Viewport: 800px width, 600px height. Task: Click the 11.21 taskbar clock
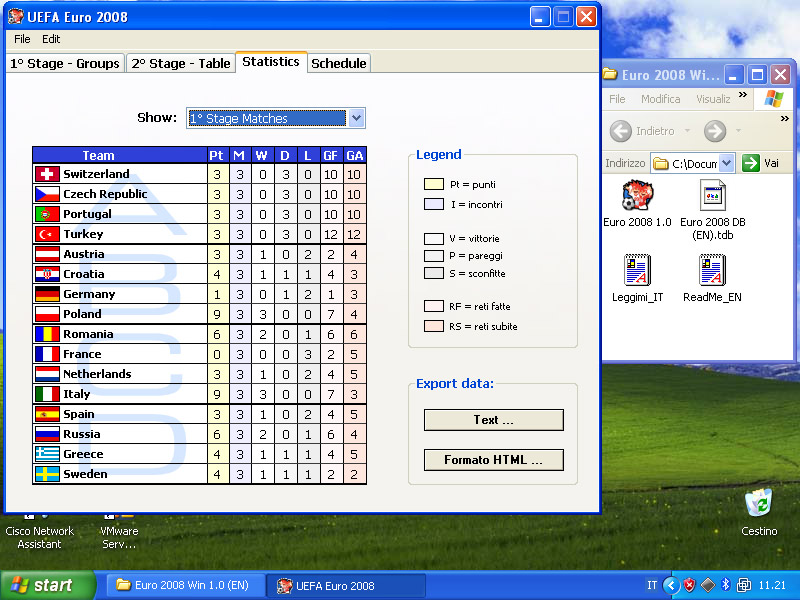pos(772,585)
